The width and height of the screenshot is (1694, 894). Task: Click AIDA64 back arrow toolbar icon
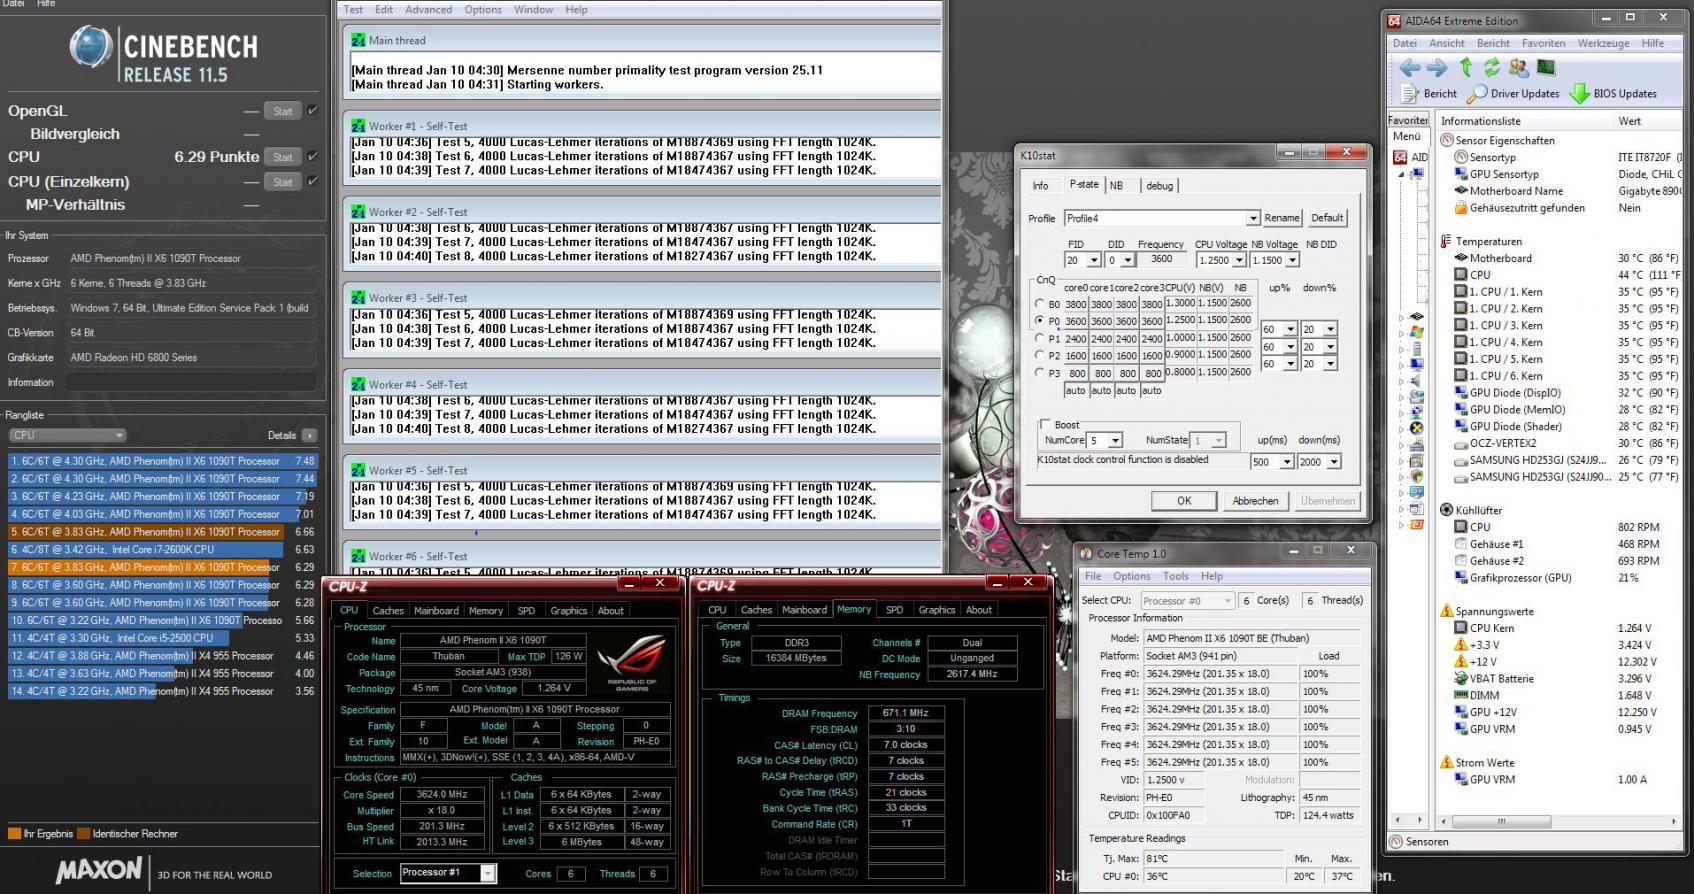point(1410,68)
